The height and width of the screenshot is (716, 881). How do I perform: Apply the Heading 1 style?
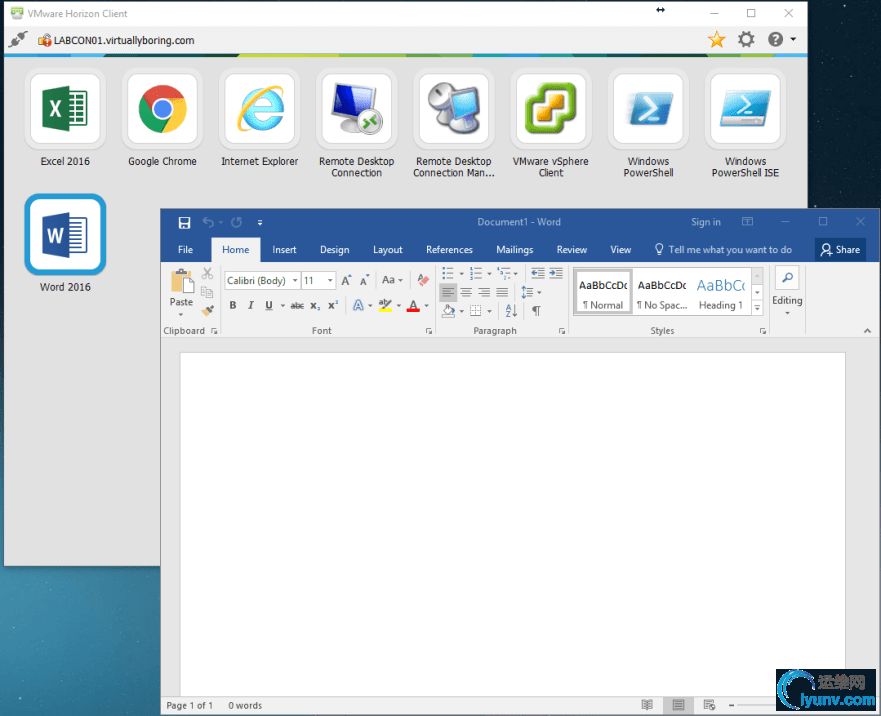pos(721,293)
